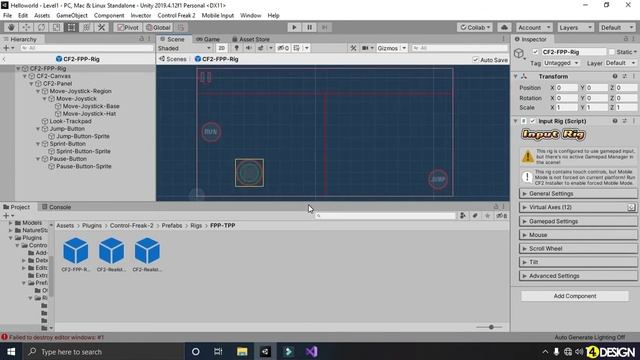Viewport: 640px width, 360px height.
Task: Open the Account dropdown
Action: 534,27
